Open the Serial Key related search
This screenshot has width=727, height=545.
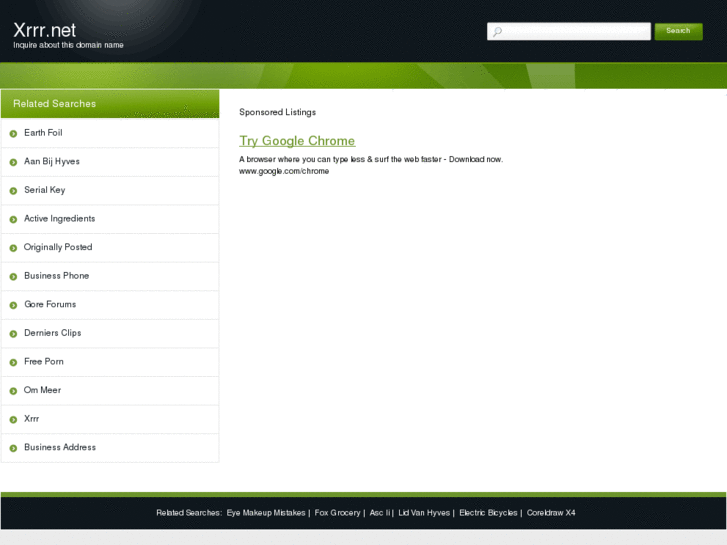pos(45,190)
